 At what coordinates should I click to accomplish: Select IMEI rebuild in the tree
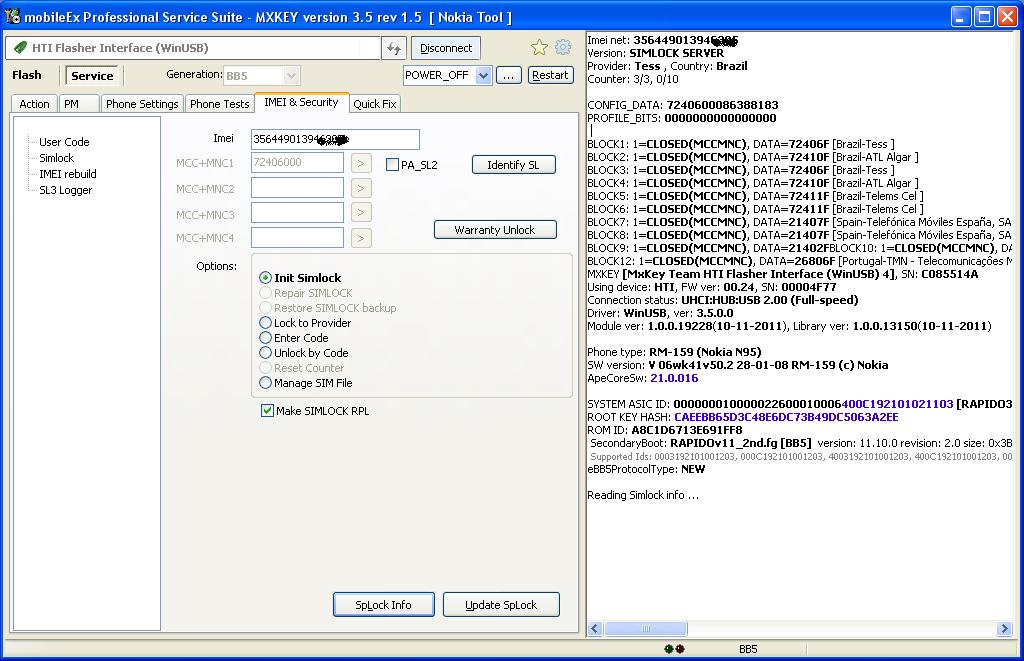coord(68,174)
